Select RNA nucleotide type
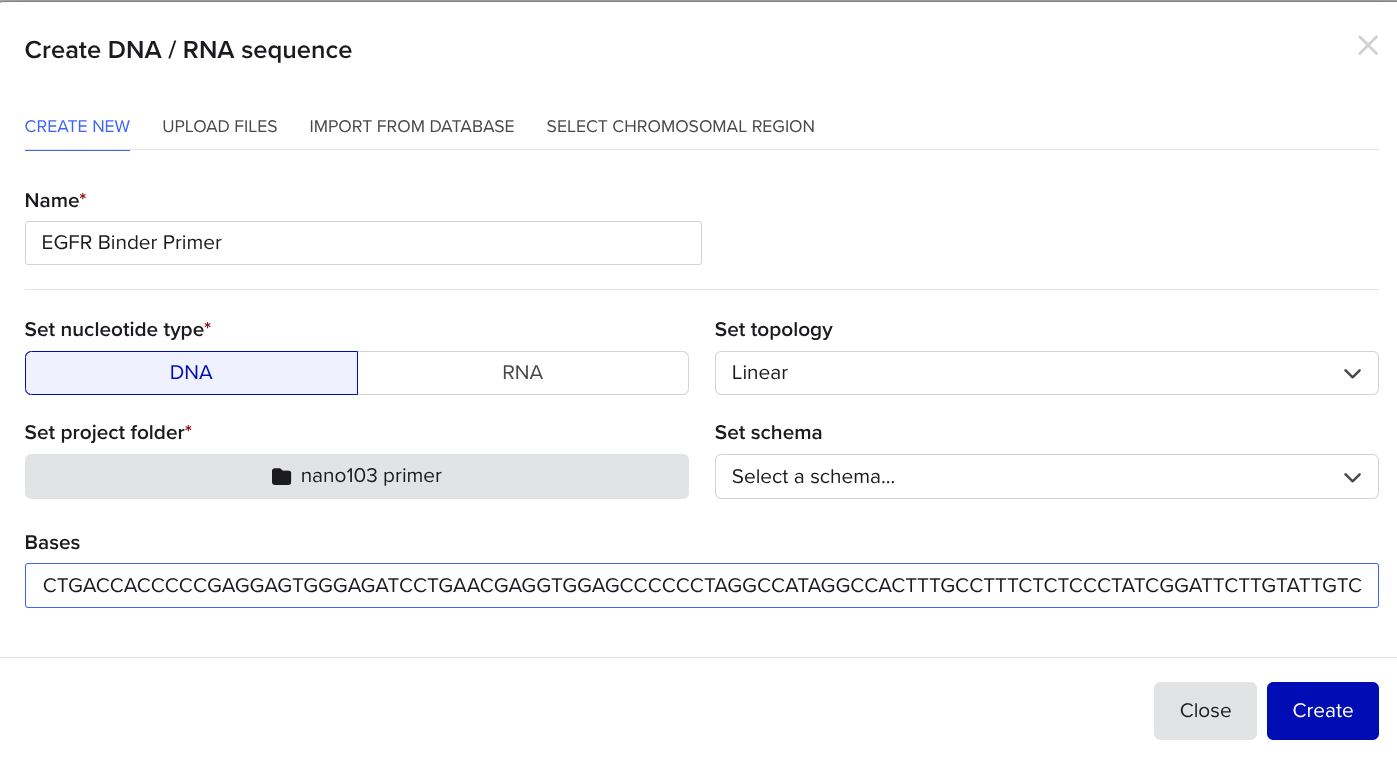The image size is (1397, 763). pos(523,373)
